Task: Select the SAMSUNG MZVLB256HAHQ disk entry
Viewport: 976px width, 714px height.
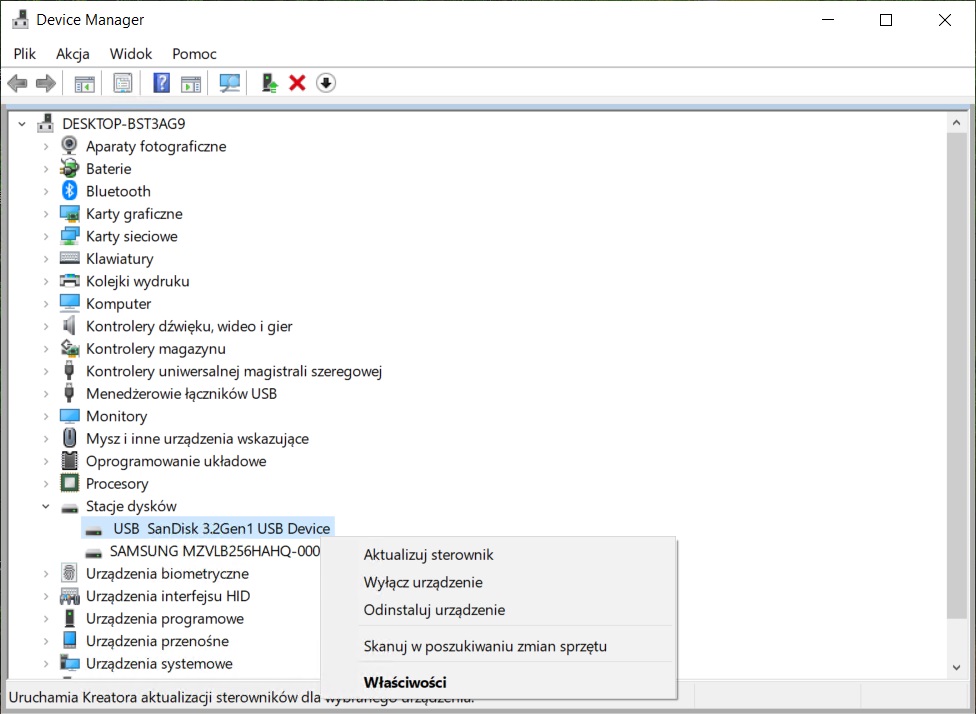Action: [x=214, y=551]
